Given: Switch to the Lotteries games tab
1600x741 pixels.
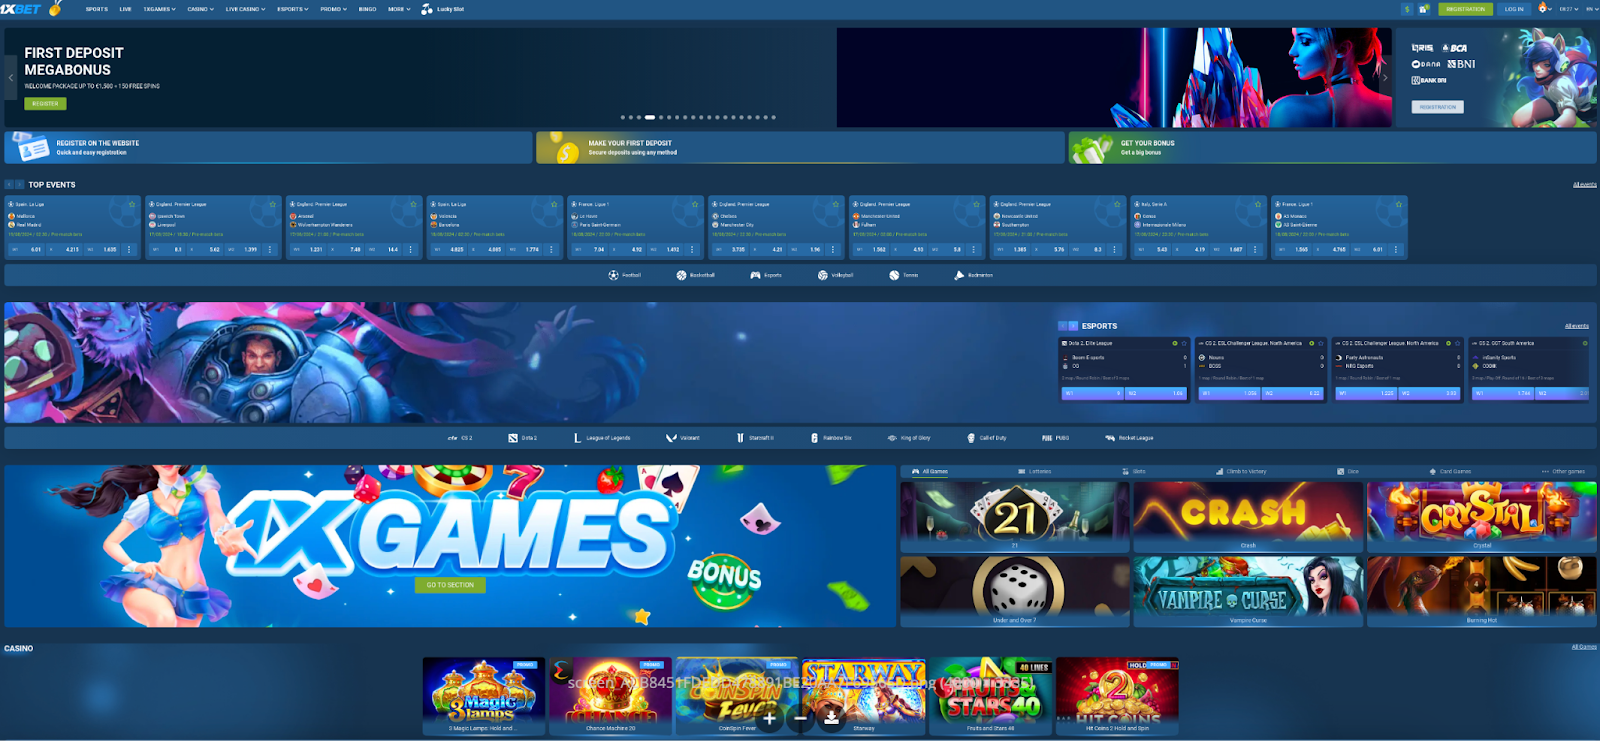Looking at the screenshot, I should (x=1035, y=471).
